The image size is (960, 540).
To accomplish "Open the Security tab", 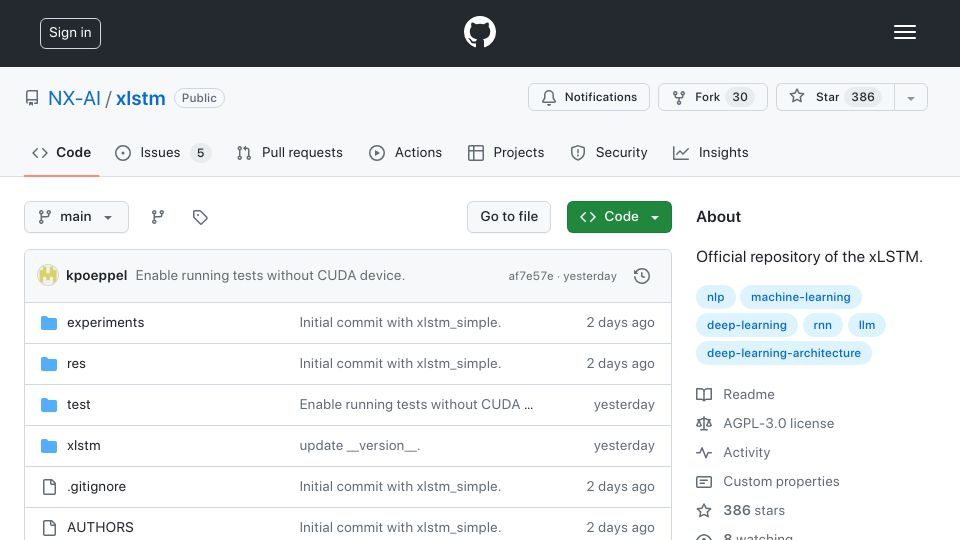I will tap(609, 152).
